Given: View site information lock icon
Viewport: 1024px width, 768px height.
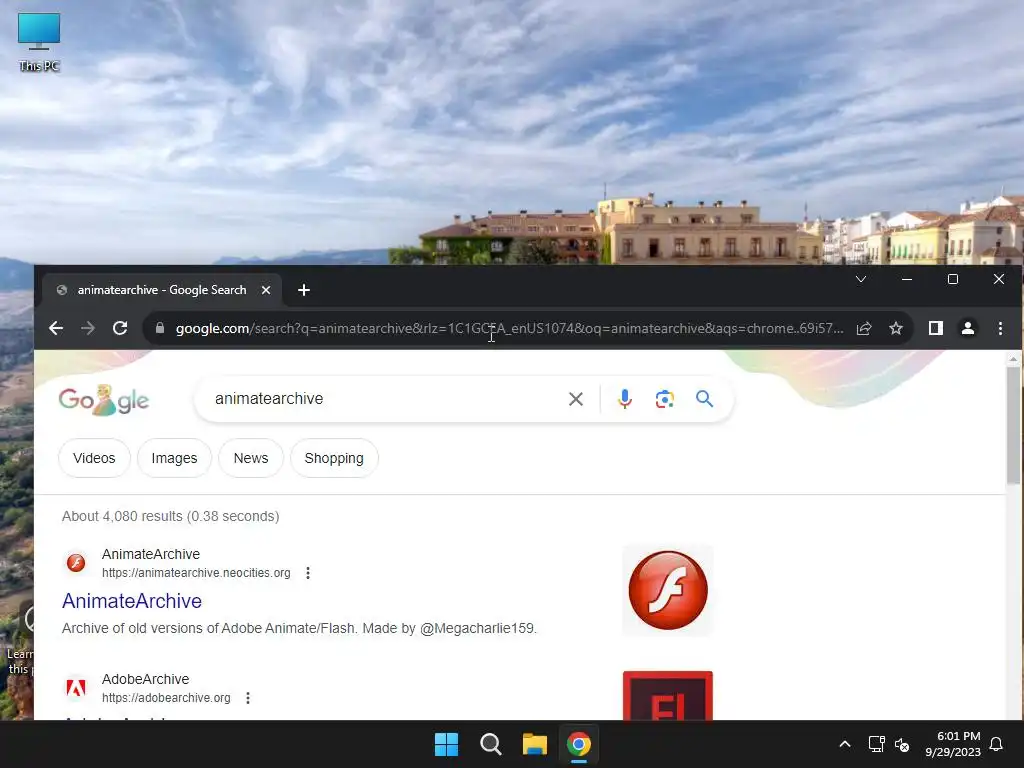Looking at the screenshot, I should [160, 328].
